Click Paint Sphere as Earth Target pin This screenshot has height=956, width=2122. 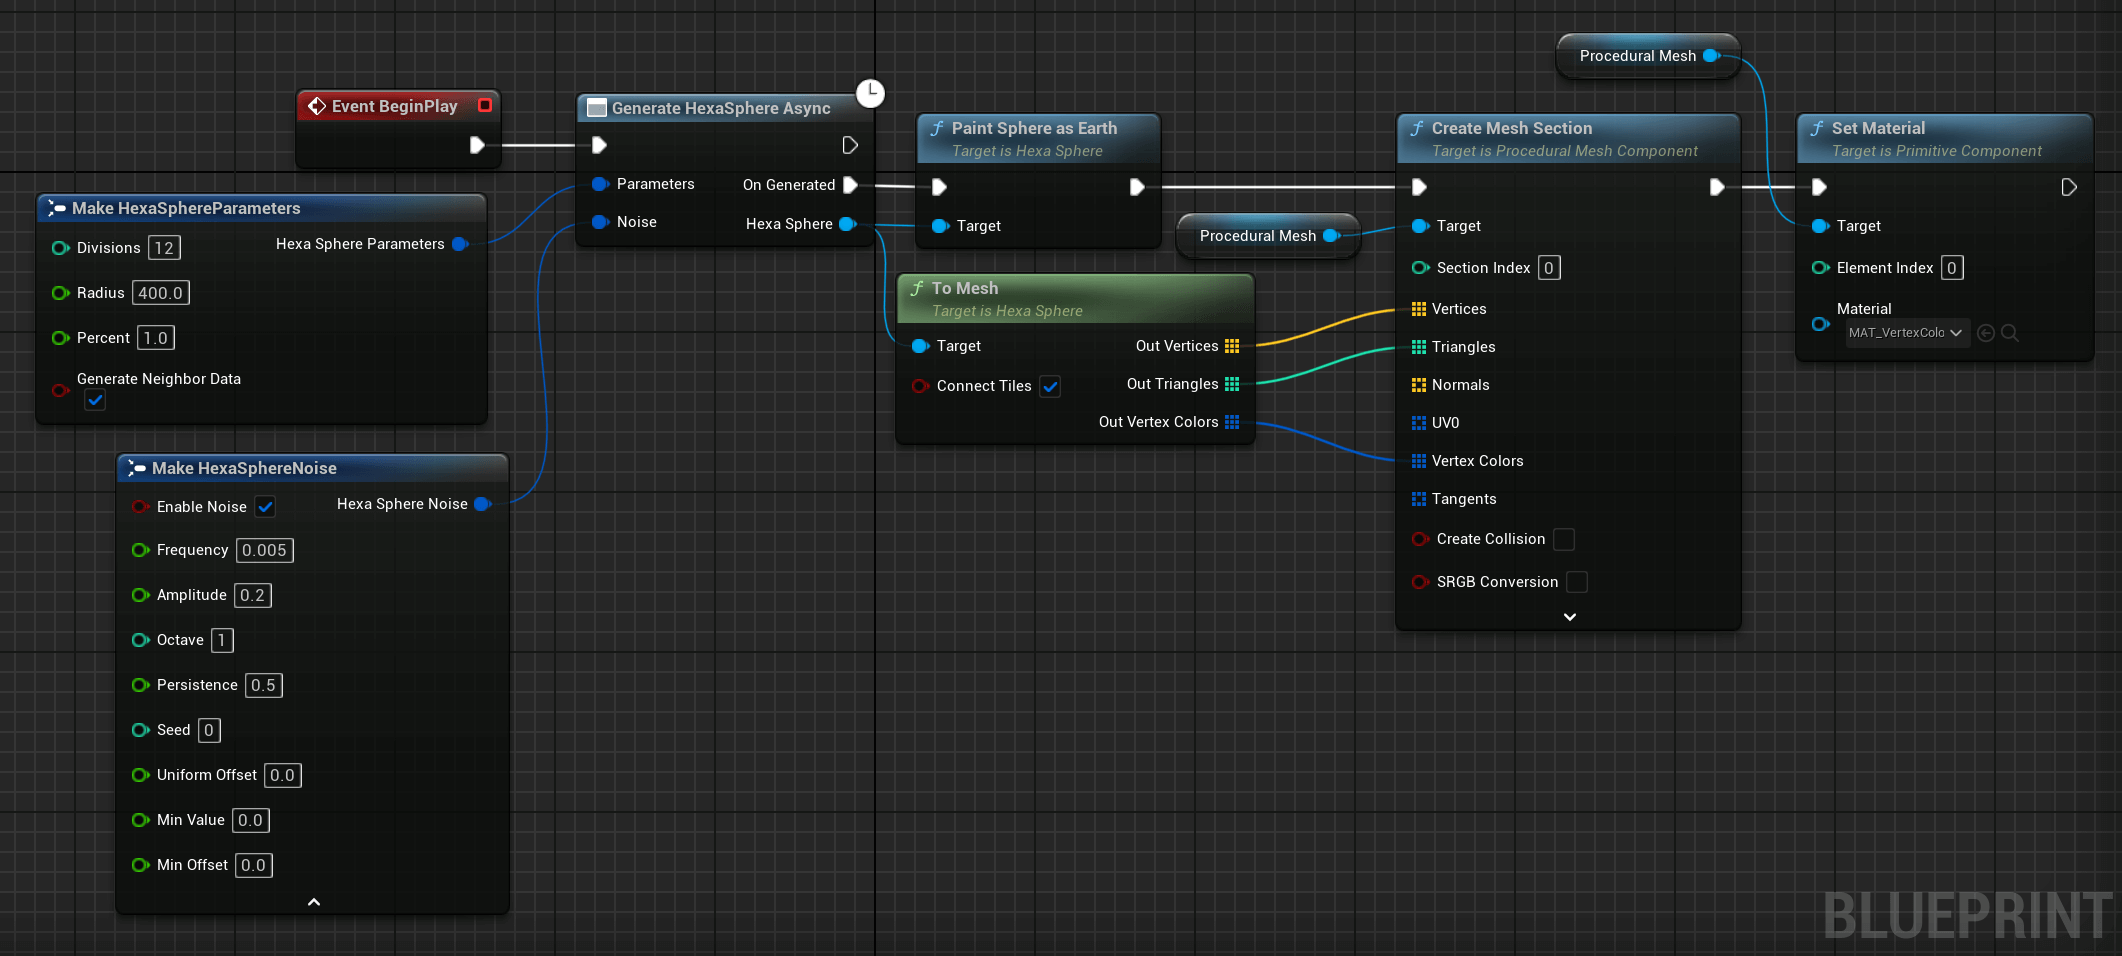pyautogui.click(x=940, y=226)
